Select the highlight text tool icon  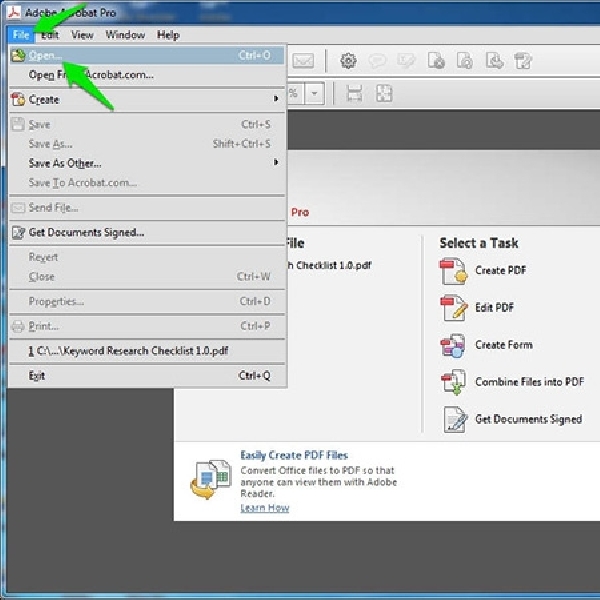(x=406, y=61)
